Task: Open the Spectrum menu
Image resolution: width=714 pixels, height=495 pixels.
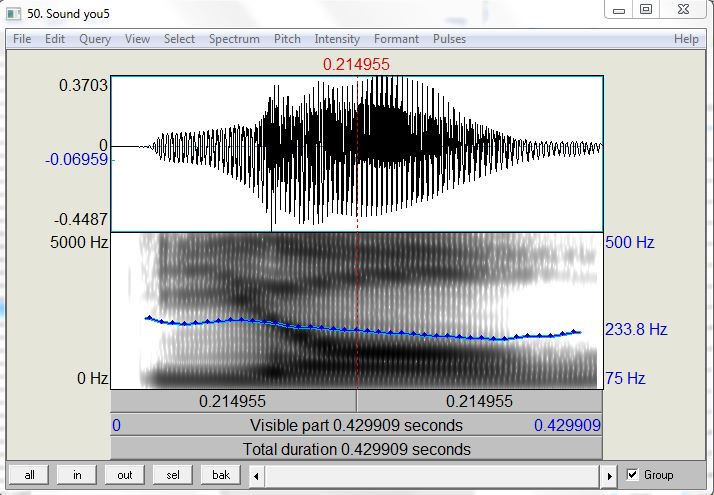Action: 234,39
